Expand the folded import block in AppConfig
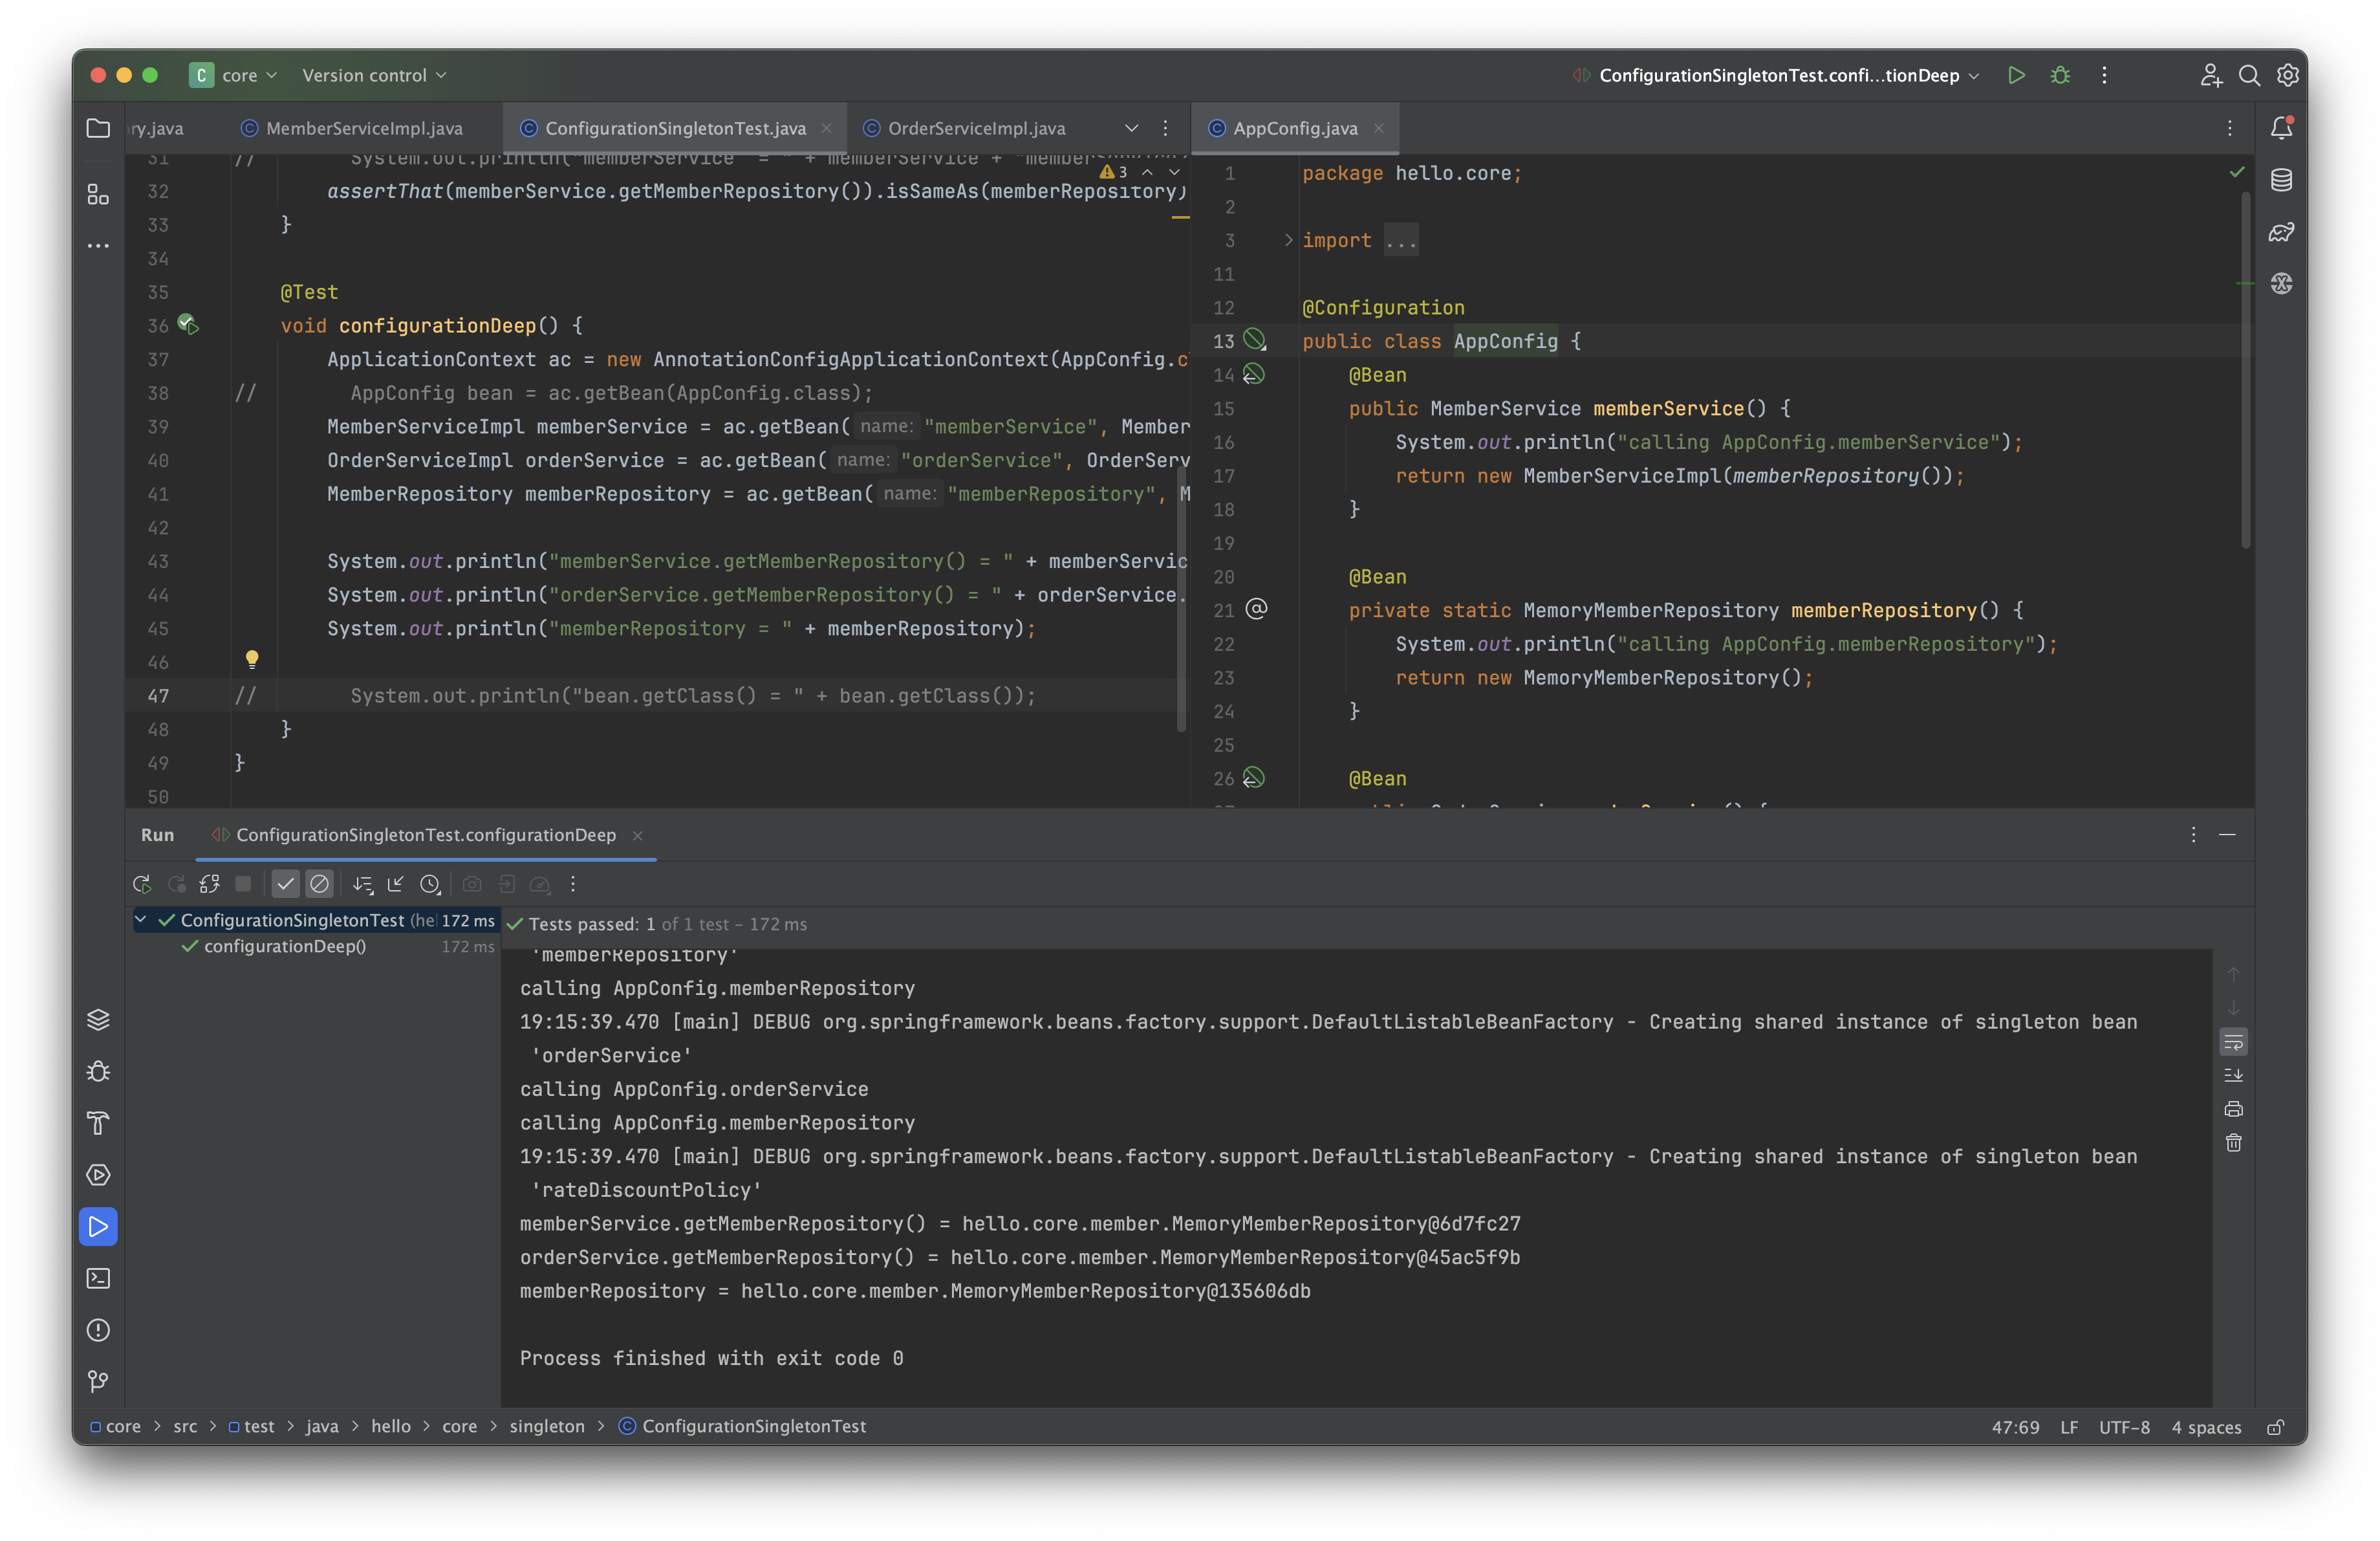Viewport: 2380px width, 1541px height. (x=1288, y=240)
